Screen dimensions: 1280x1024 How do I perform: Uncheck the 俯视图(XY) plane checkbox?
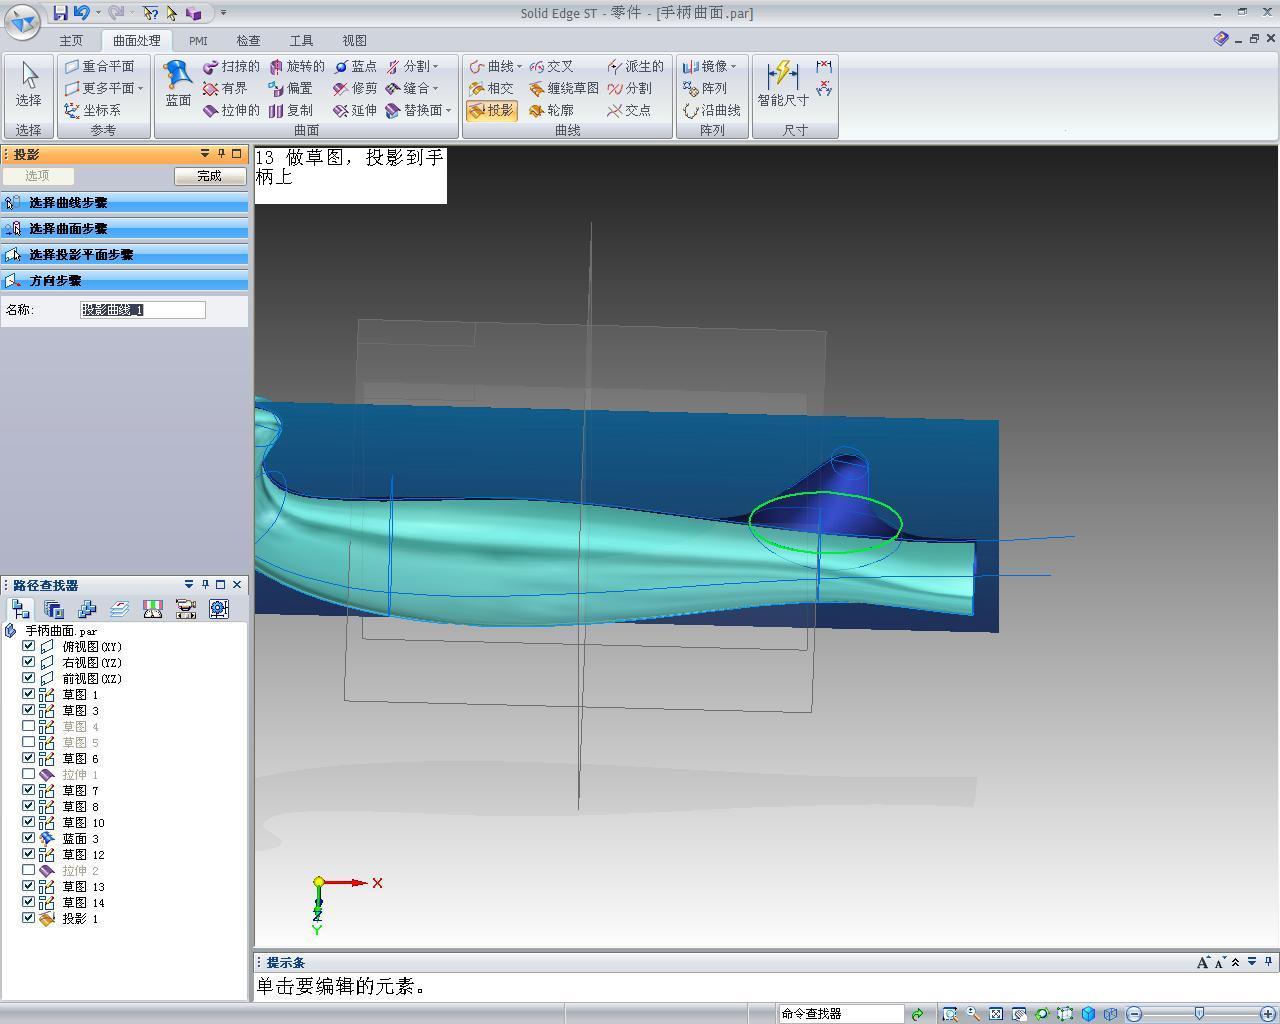coord(28,646)
